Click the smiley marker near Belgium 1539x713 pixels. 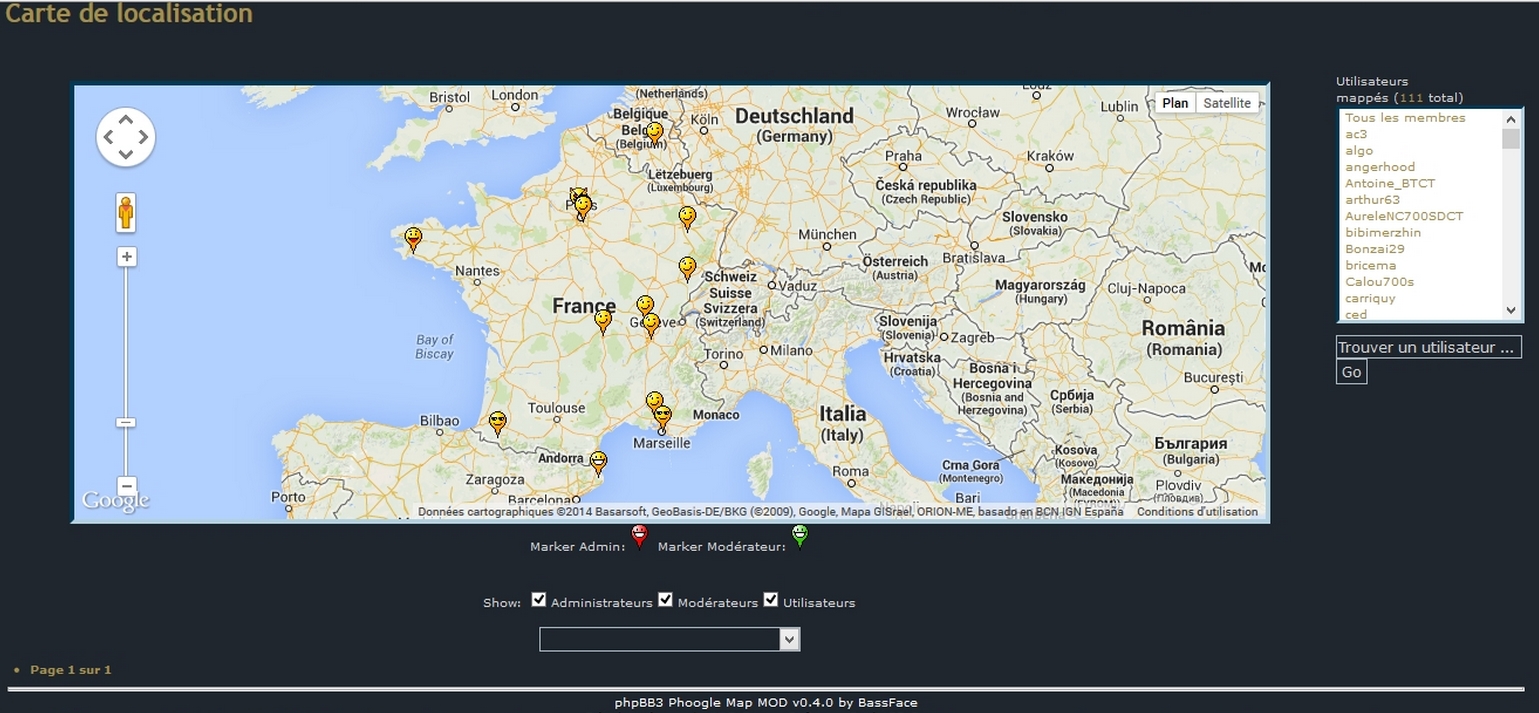coord(654,132)
